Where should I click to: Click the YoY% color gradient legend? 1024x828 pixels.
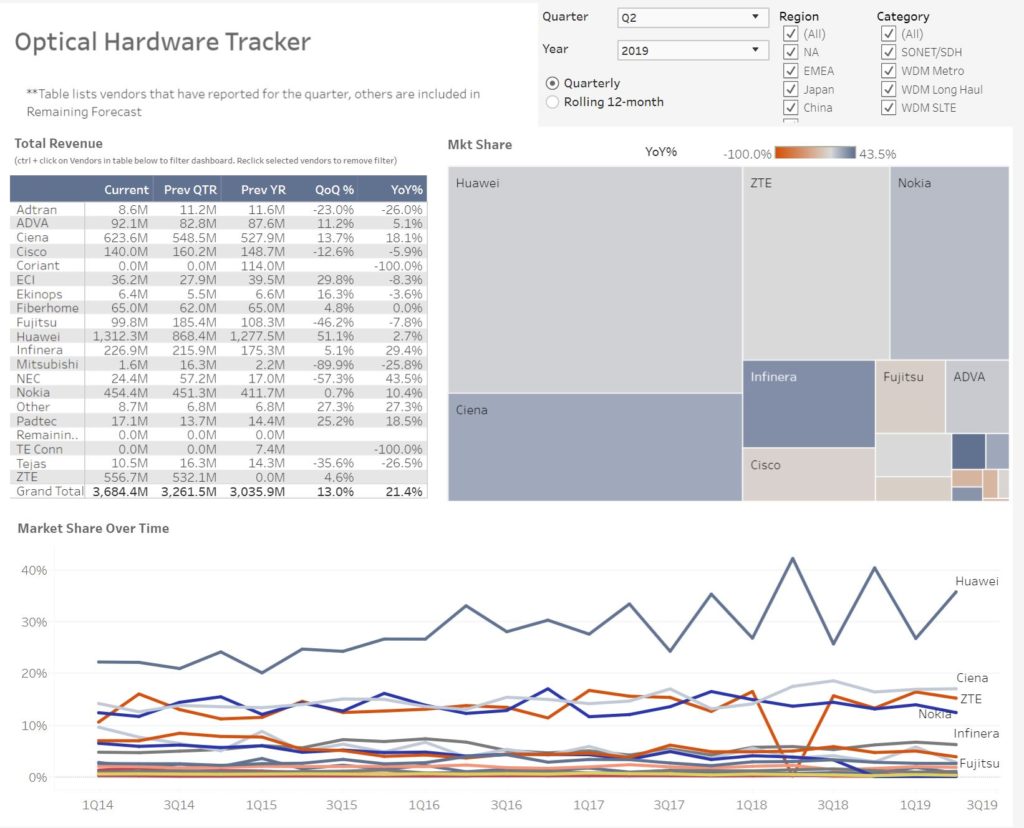(x=815, y=153)
